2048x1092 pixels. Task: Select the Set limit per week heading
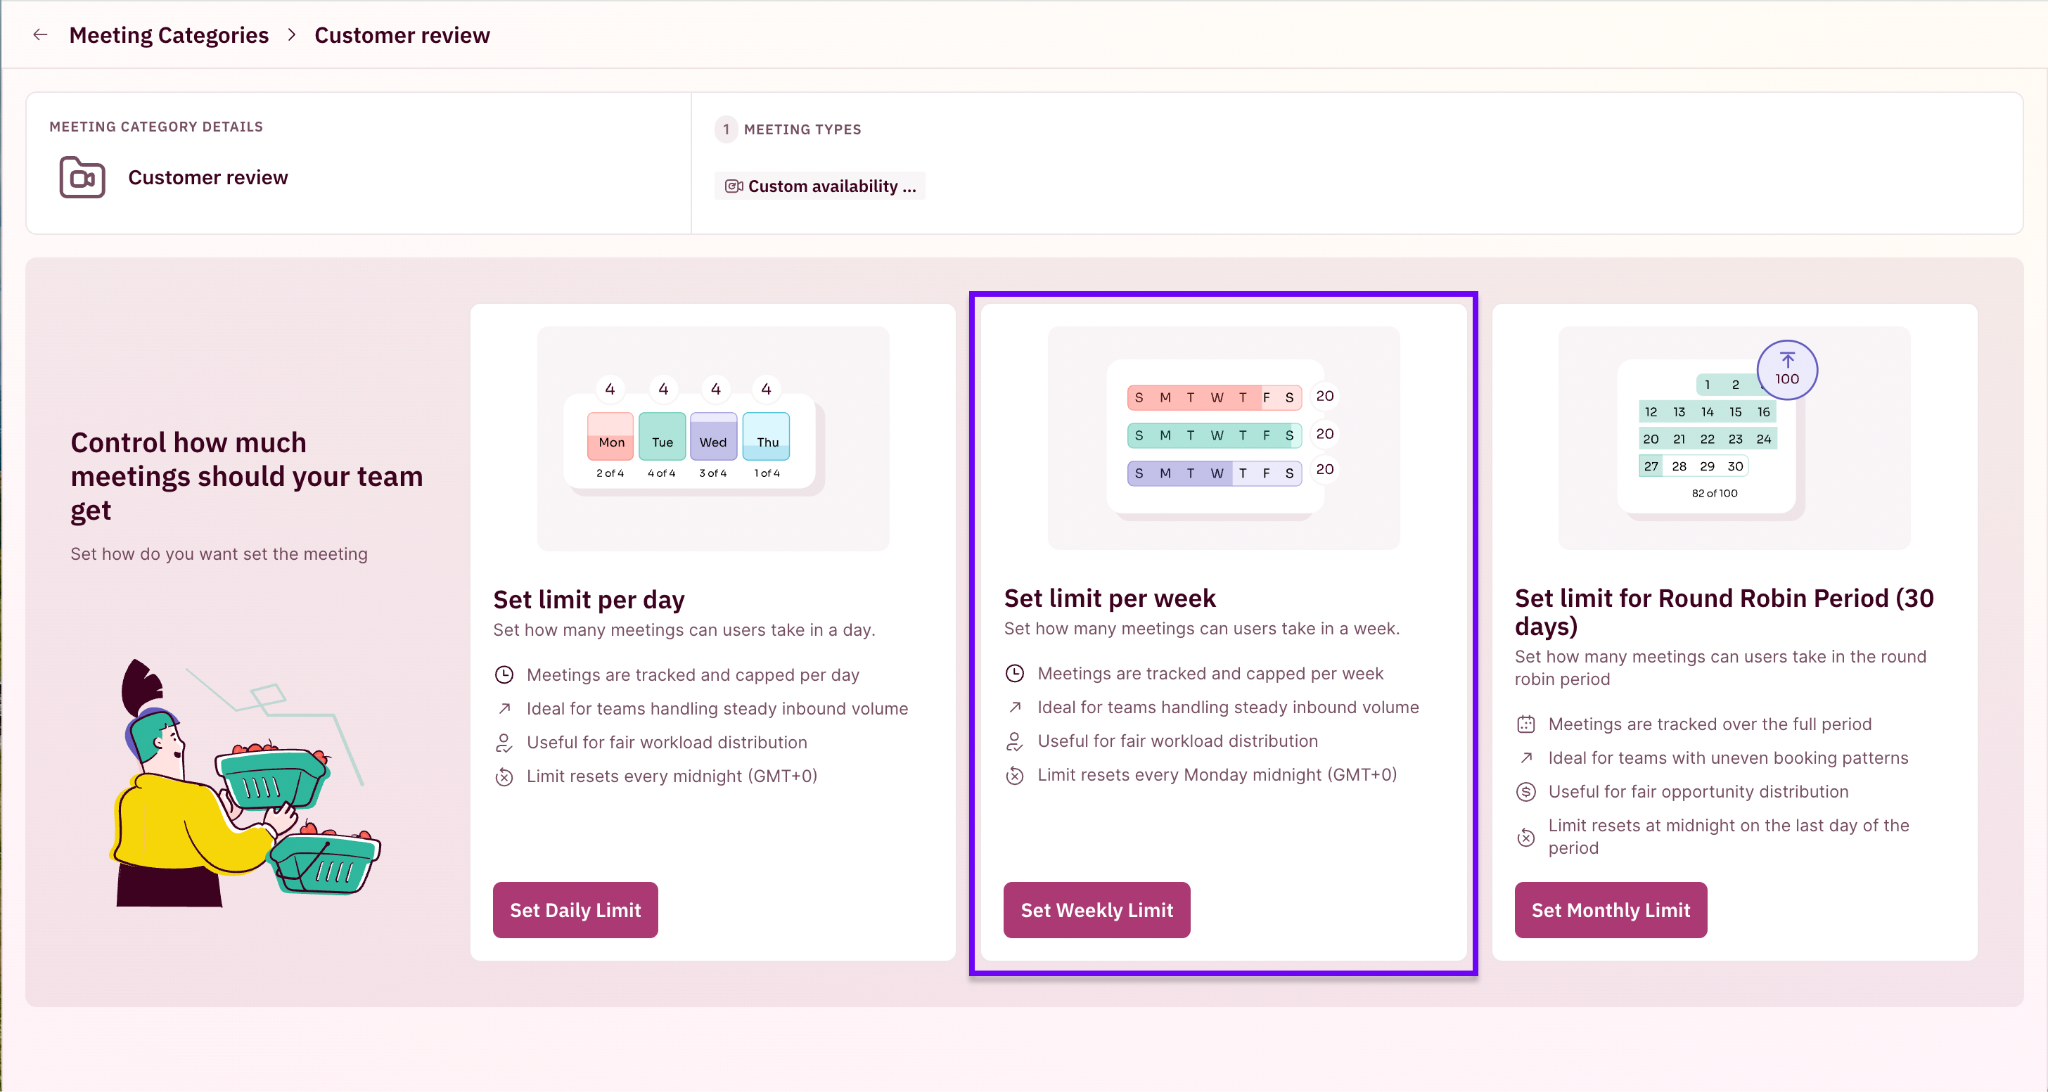[x=1110, y=598]
